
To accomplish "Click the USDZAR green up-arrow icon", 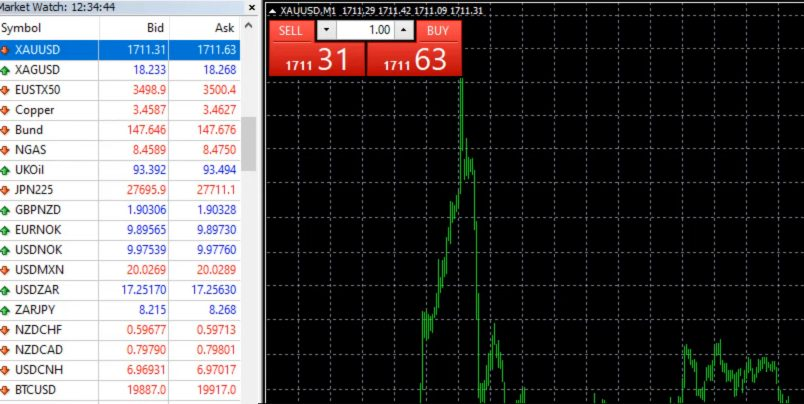I will click(6, 288).
